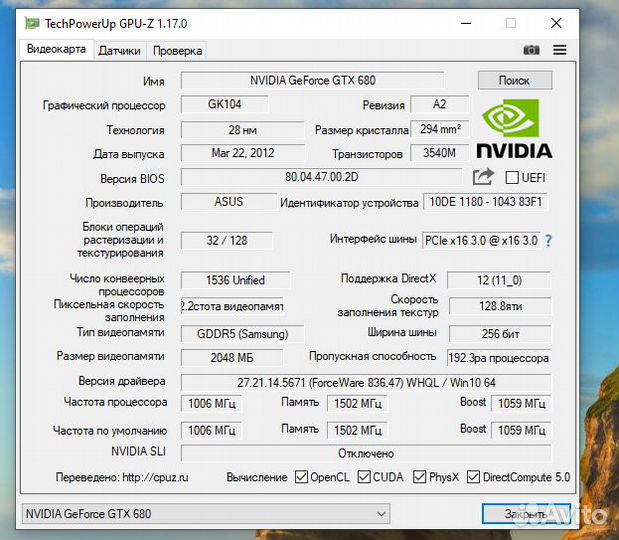Click the 294 mm² die size field
This screenshot has width=619, height=540.
439,129
